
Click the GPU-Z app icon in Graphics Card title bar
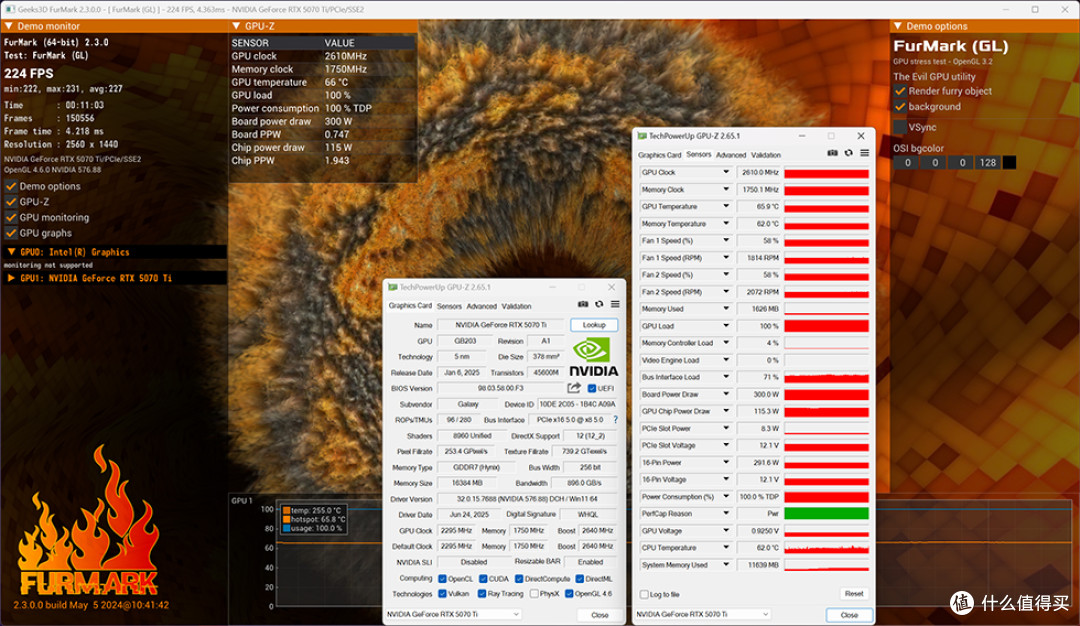393,287
